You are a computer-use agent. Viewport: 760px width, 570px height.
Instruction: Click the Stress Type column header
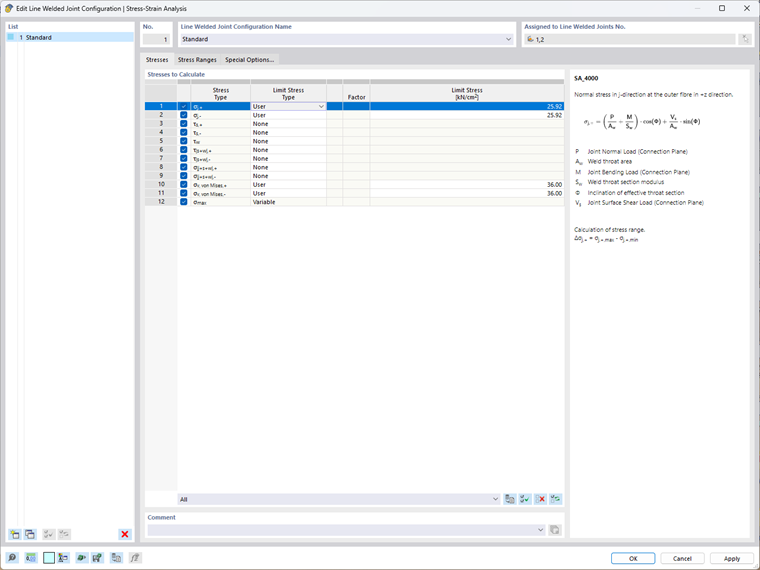point(221,94)
